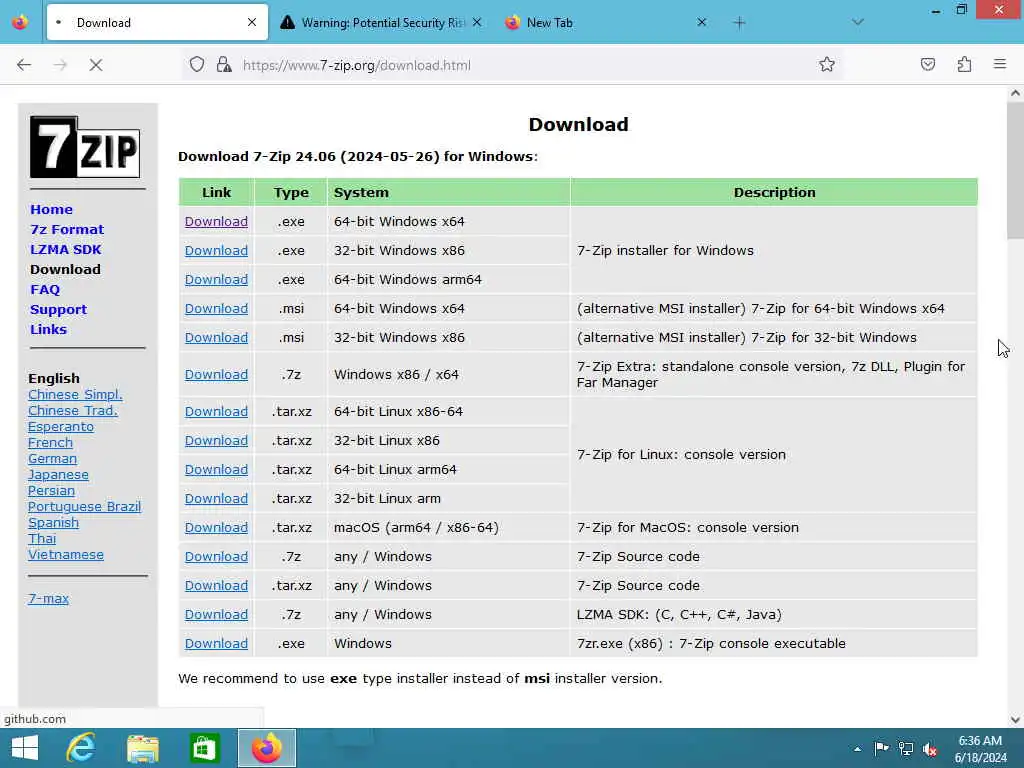Open the Firefox hamburger application menu

pyautogui.click(x=1000, y=64)
